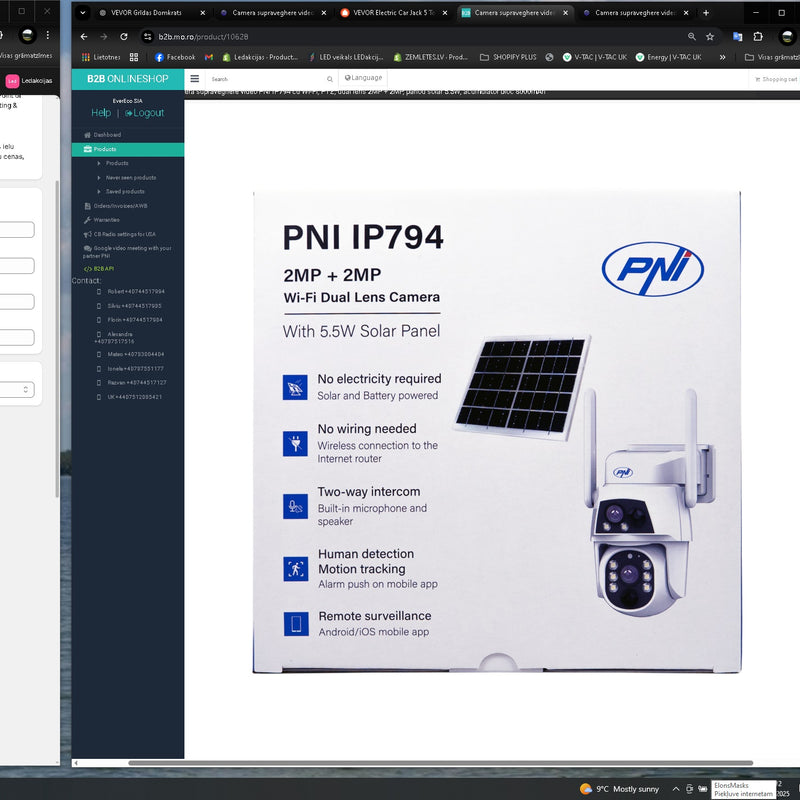Screen dimensions: 800x800
Task: Go back to previous page
Action: point(84,37)
